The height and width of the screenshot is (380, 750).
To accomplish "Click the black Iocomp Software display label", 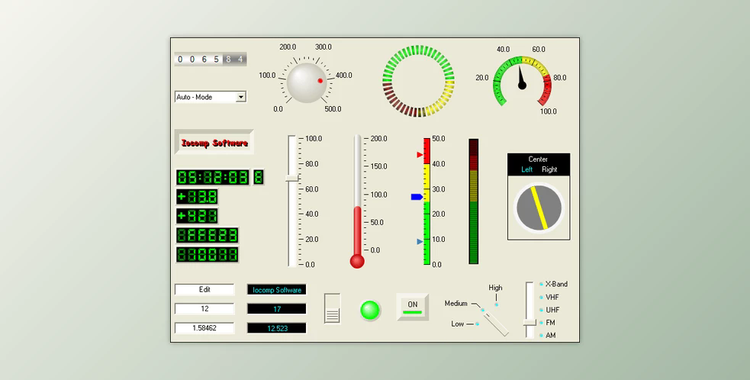I will pyautogui.click(x=276, y=290).
